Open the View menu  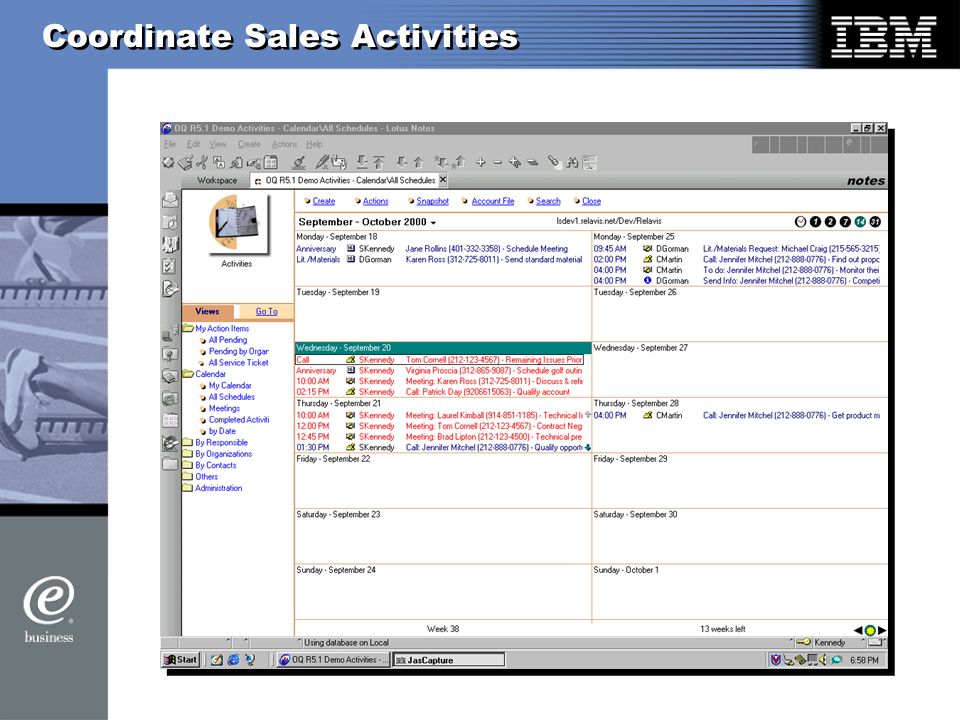pos(218,144)
